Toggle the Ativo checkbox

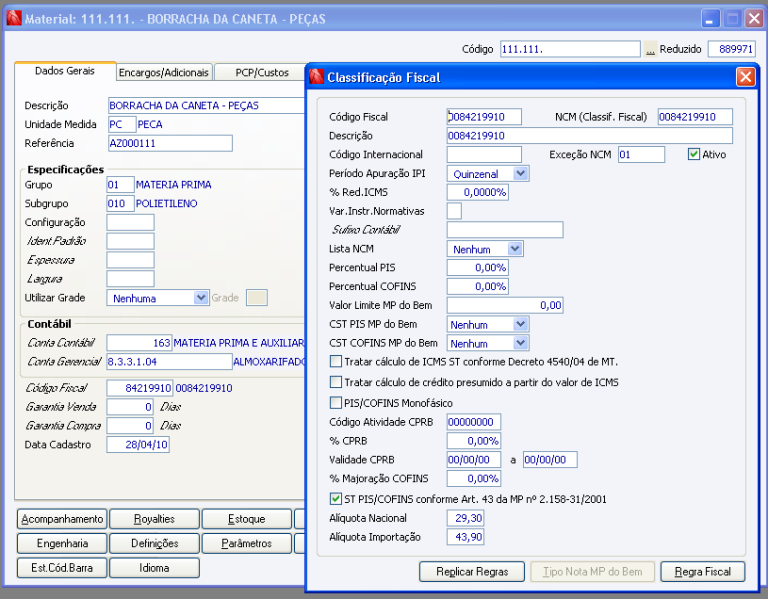694,154
